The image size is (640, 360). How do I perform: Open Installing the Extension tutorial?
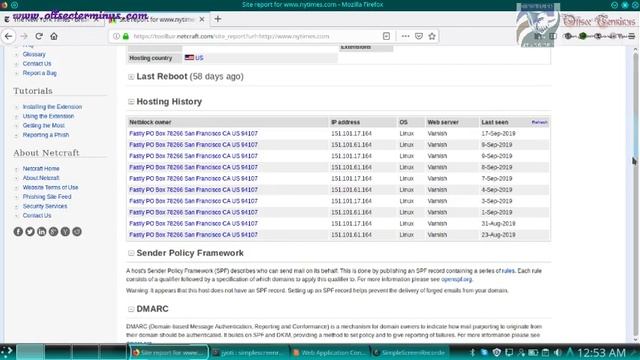52,107
